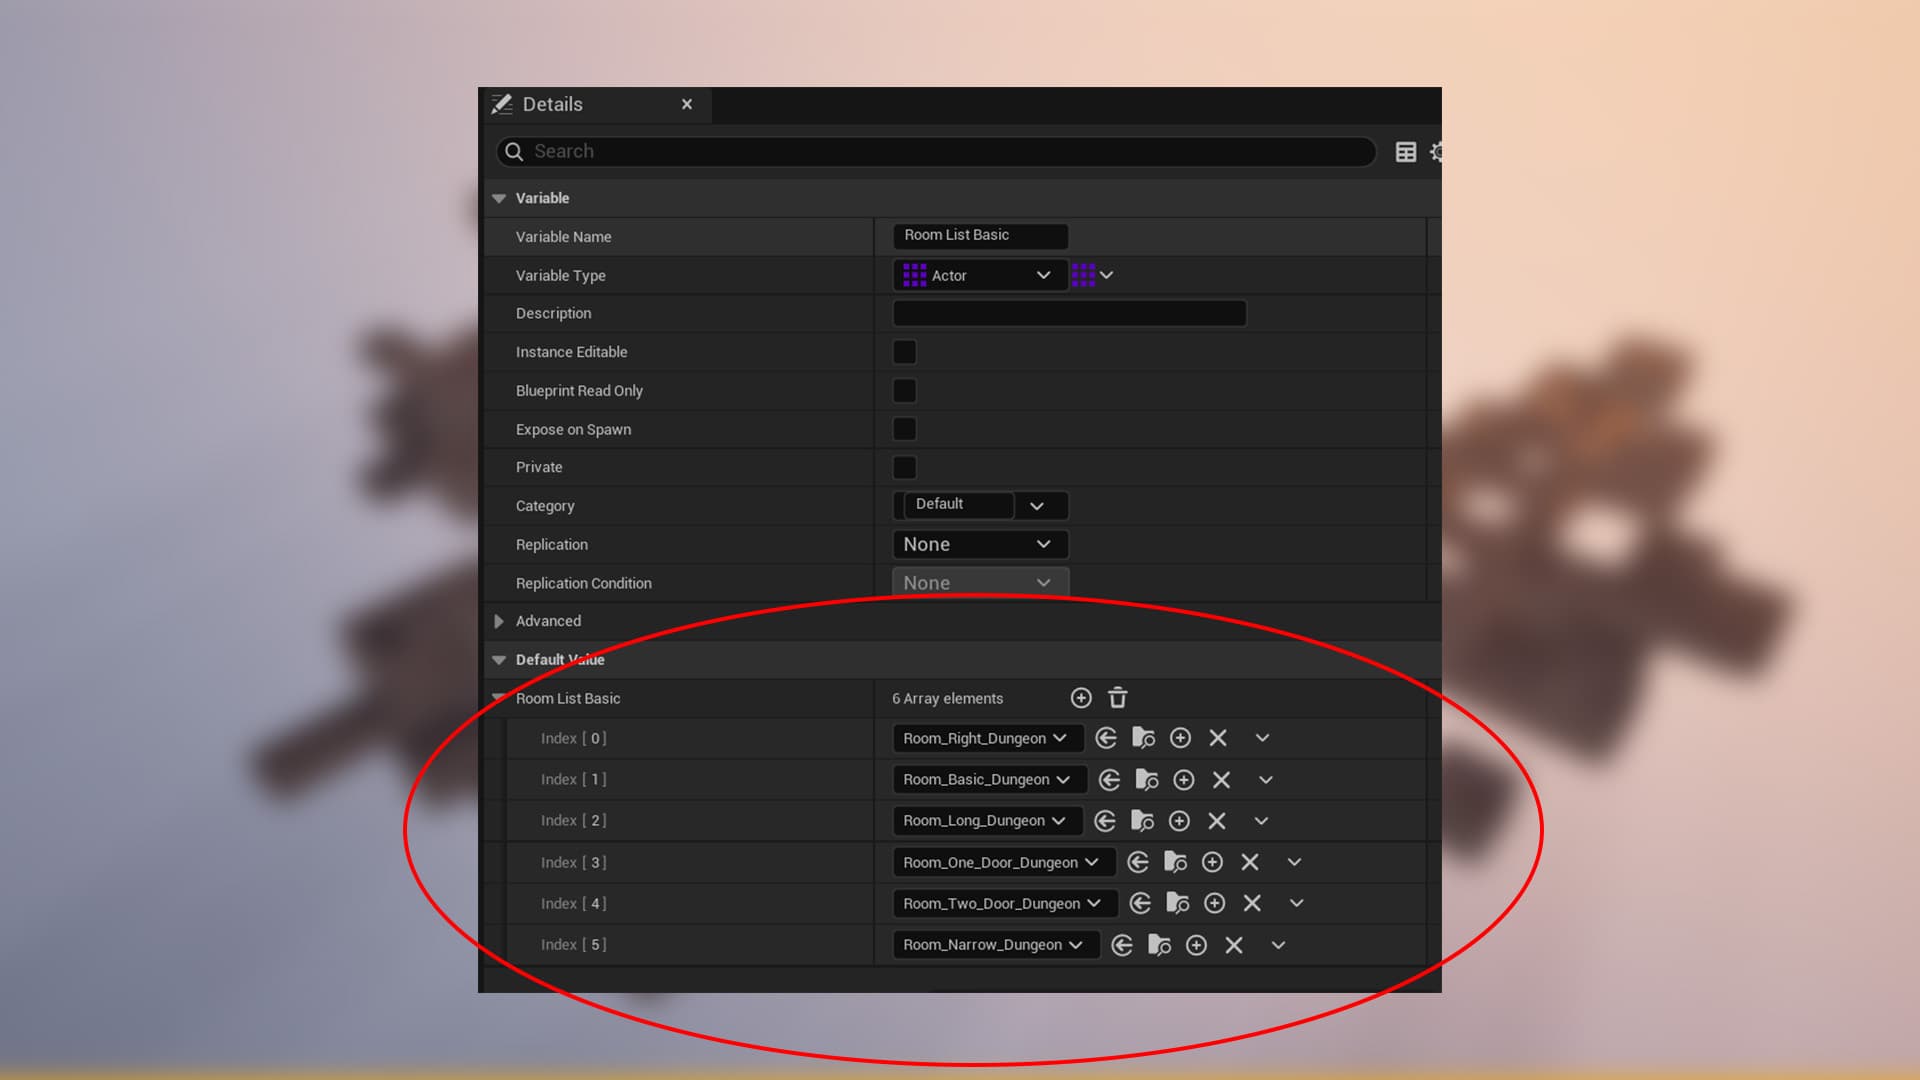
Task: Check the Expose on Spawn option
Action: 904,429
